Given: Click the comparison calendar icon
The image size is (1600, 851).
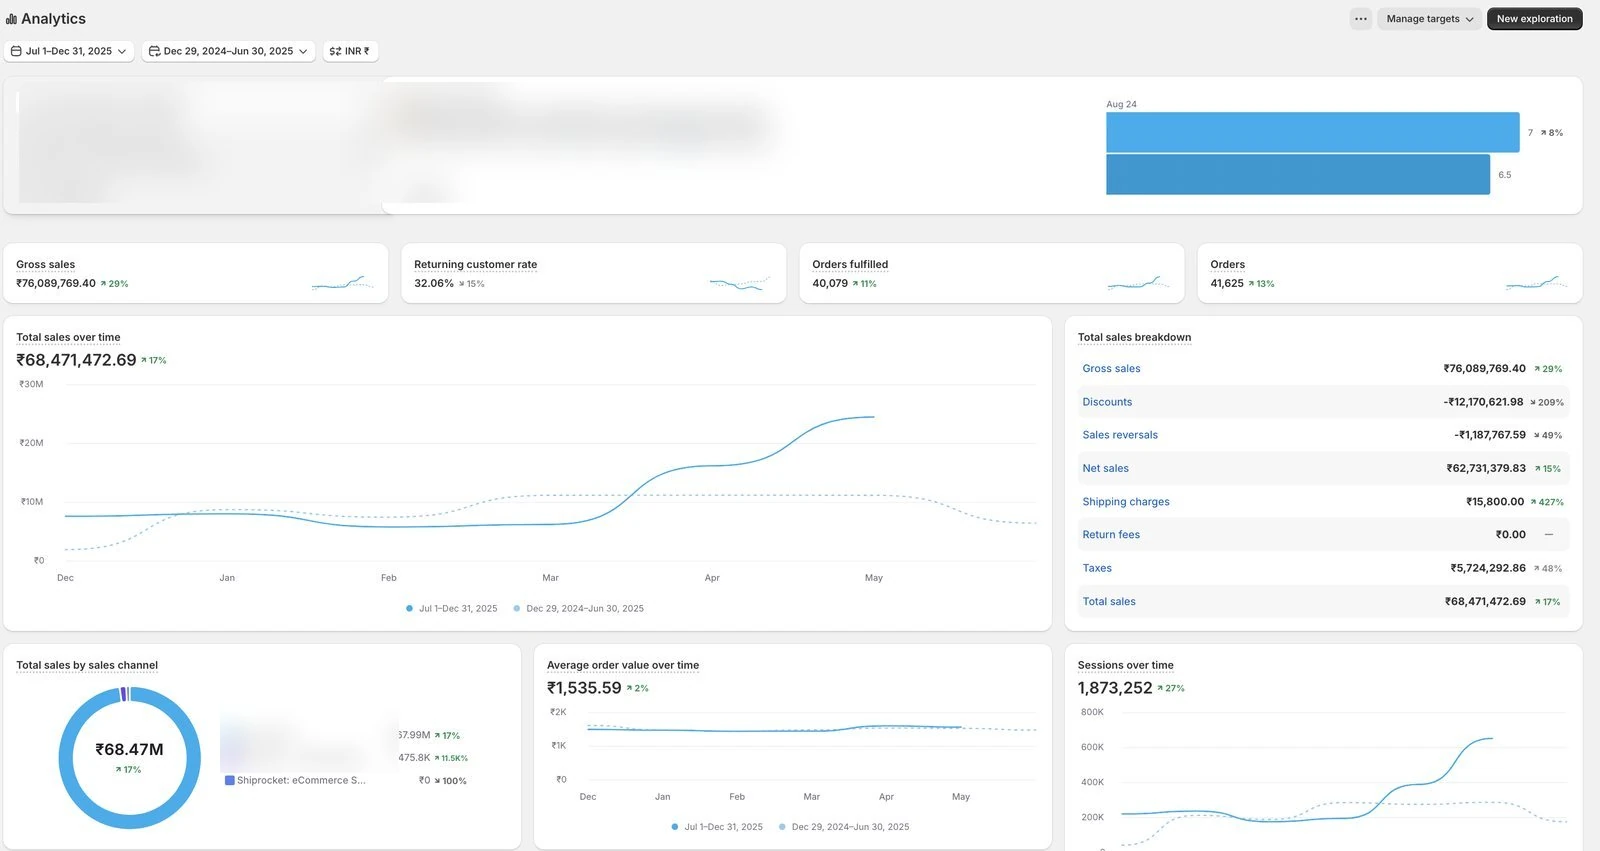Looking at the screenshot, I should (x=154, y=51).
